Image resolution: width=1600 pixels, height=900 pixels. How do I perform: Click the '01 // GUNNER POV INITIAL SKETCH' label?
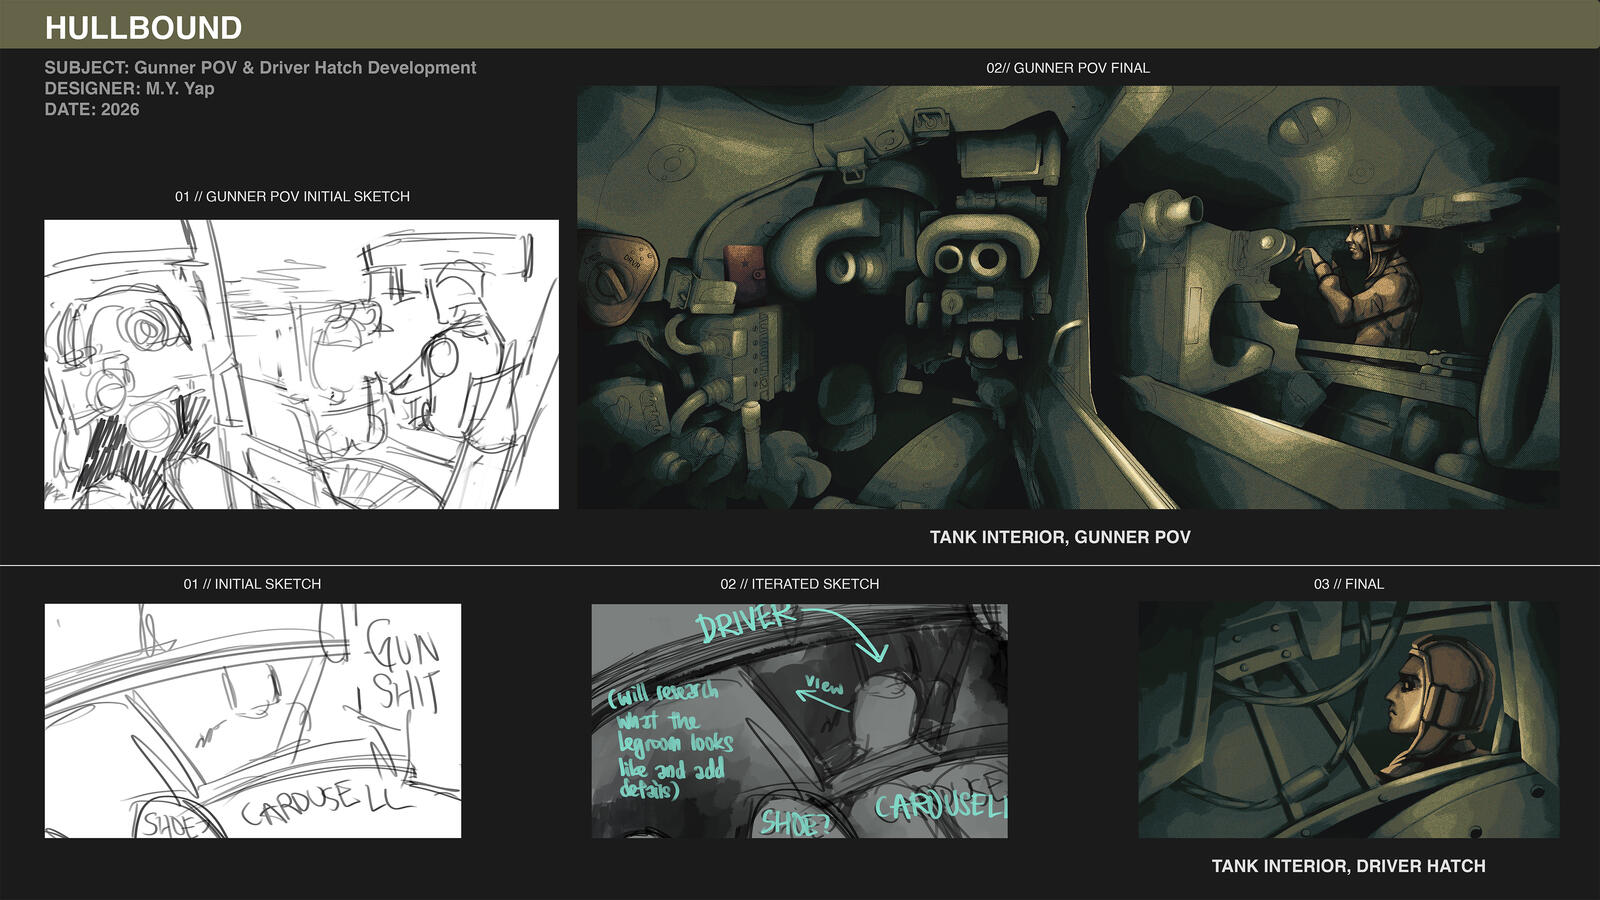click(292, 196)
